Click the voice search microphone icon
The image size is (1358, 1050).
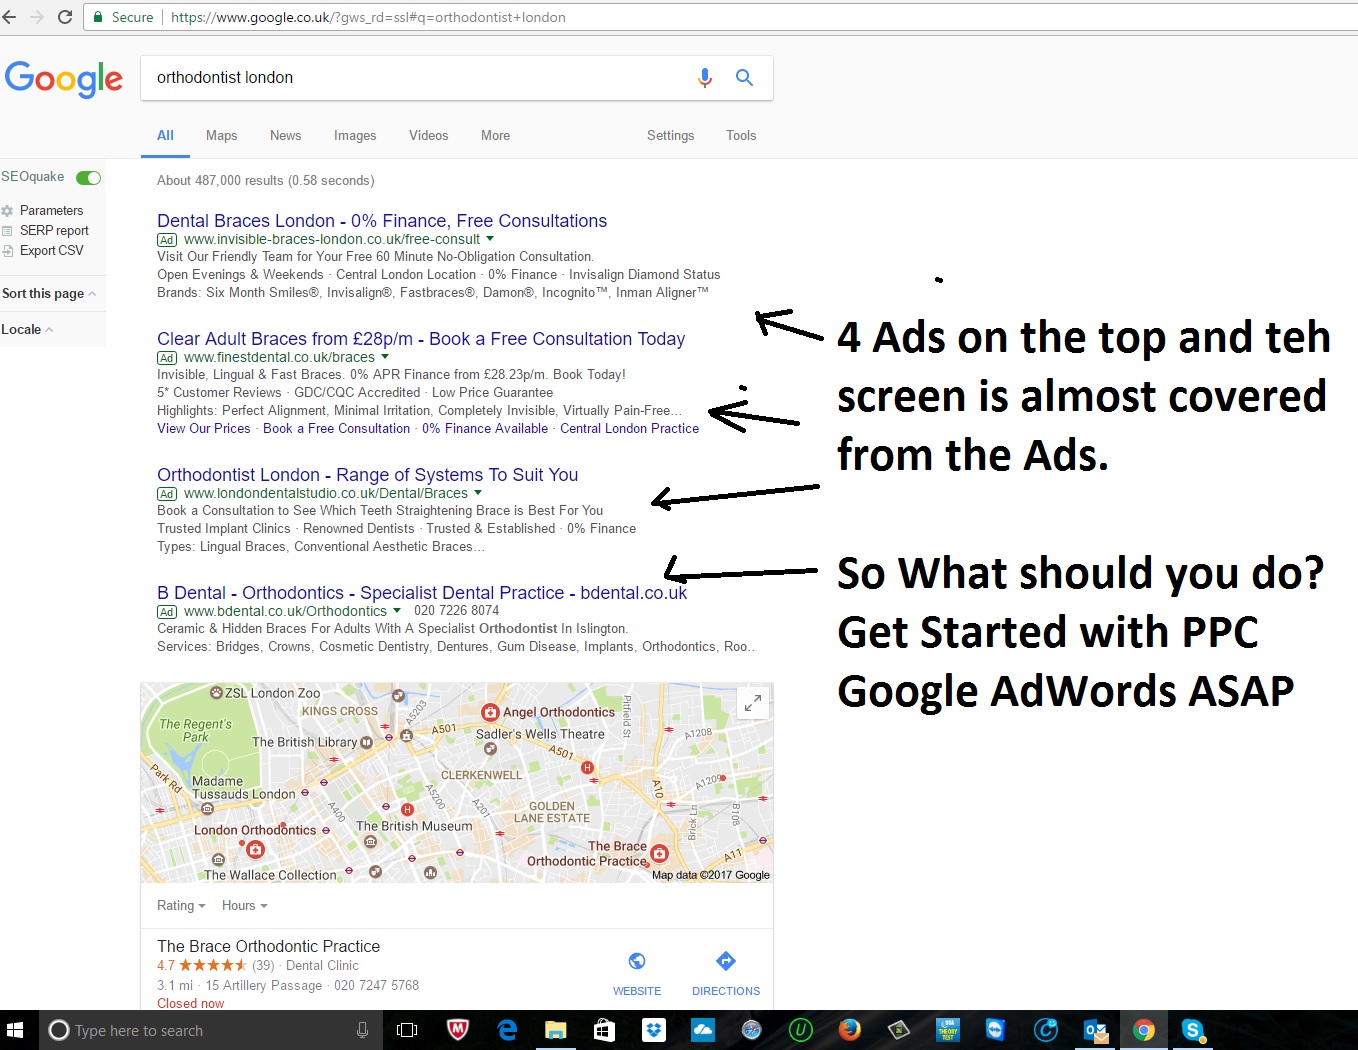pyautogui.click(x=705, y=78)
